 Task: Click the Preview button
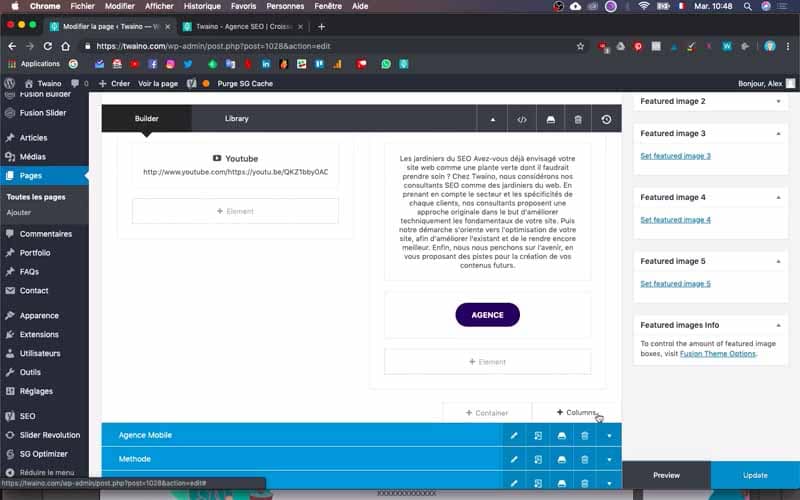[x=666, y=475]
